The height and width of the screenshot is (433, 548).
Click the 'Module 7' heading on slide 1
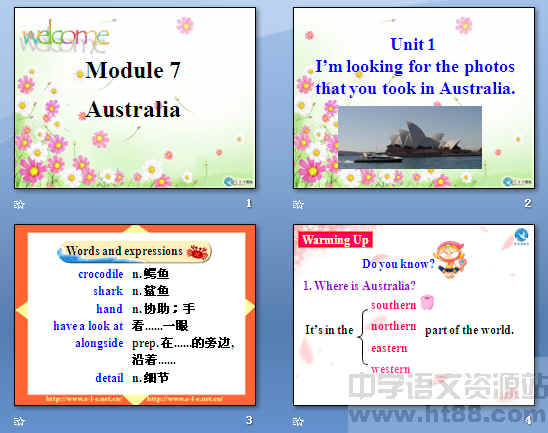[x=133, y=70]
